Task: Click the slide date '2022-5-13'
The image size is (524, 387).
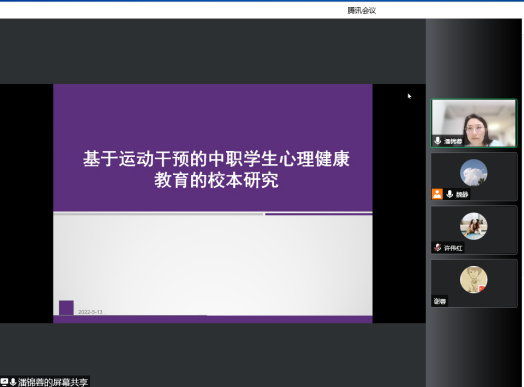Action: pos(90,312)
